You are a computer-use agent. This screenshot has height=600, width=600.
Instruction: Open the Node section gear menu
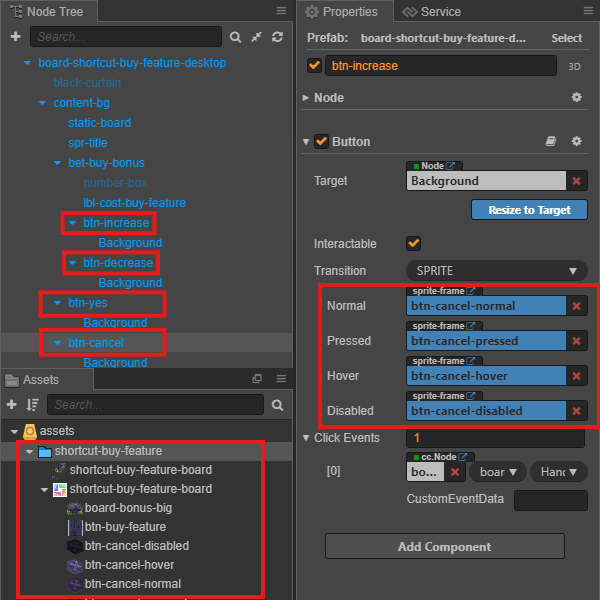click(x=576, y=97)
